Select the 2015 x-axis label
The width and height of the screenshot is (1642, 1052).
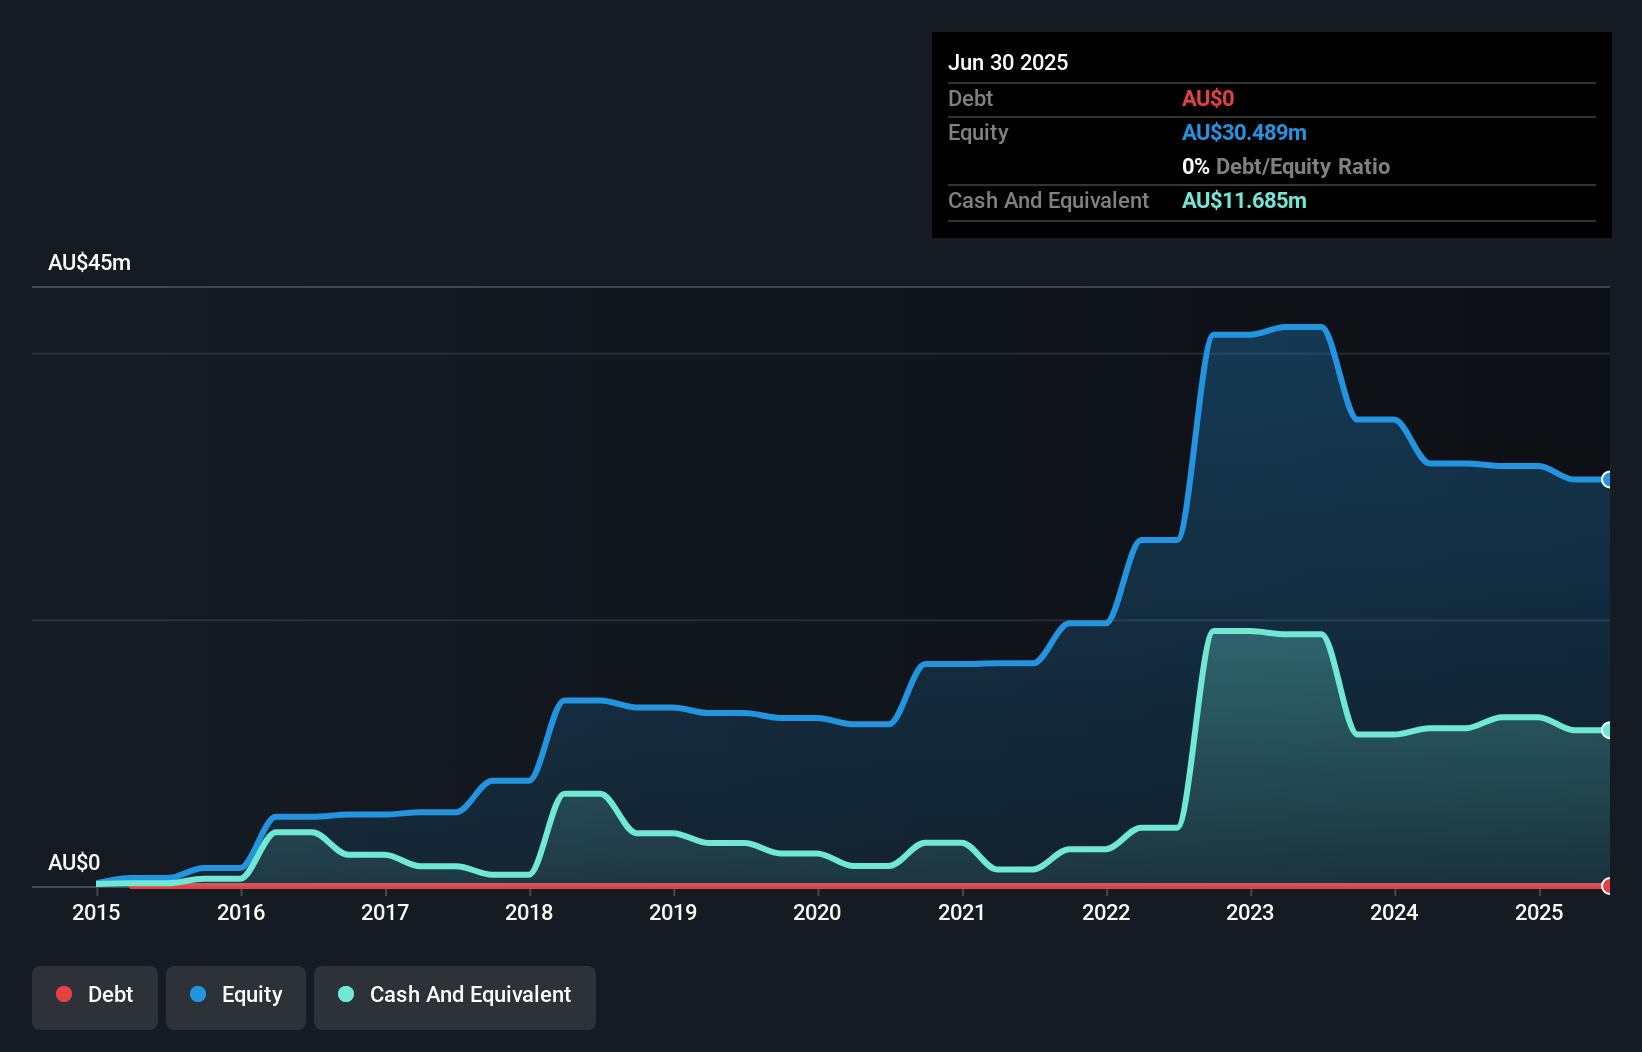pos(96,912)
